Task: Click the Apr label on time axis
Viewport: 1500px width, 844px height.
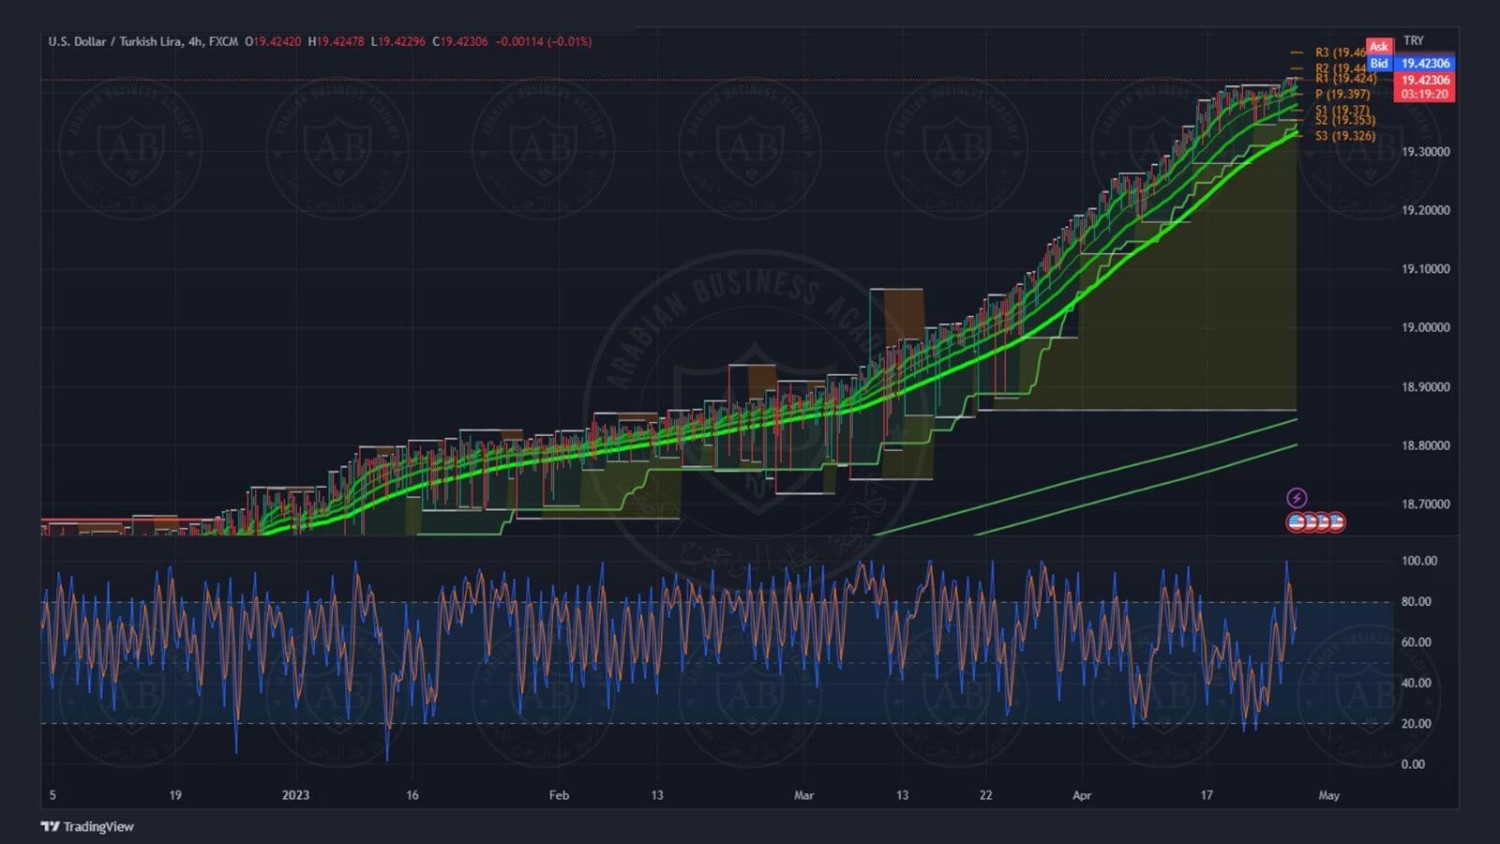Action: [x=1082, y=796]
